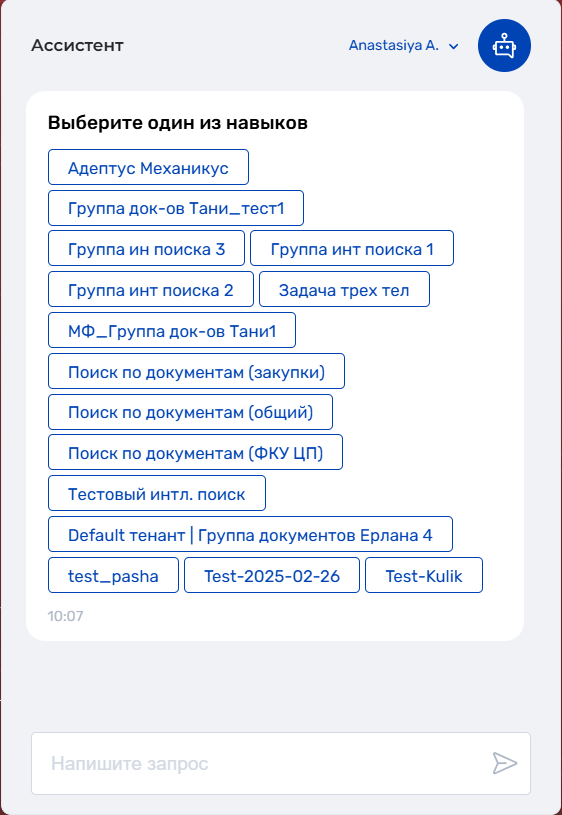Select the Задача трех тел skill

[344, 289]
